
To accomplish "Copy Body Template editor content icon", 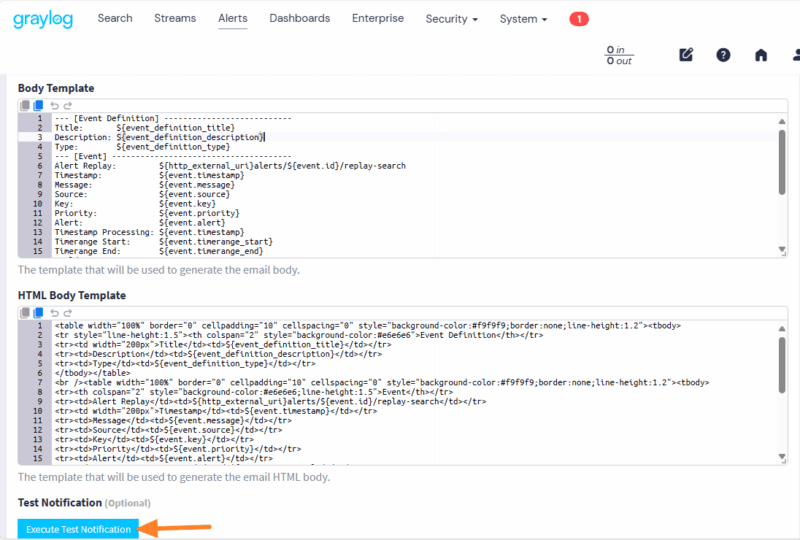I will pyautogui.click(x=24, y=106).
